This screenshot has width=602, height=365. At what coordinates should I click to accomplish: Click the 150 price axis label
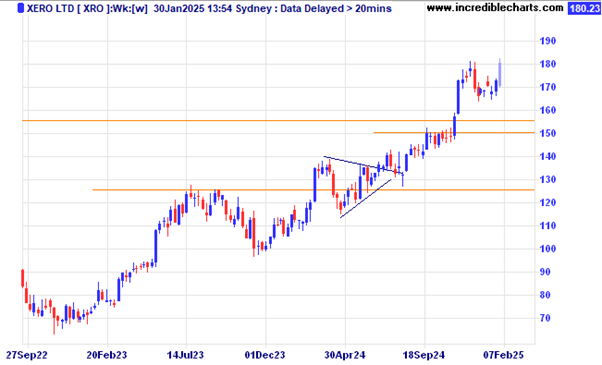pyautogui.click(x=547, y=133)
